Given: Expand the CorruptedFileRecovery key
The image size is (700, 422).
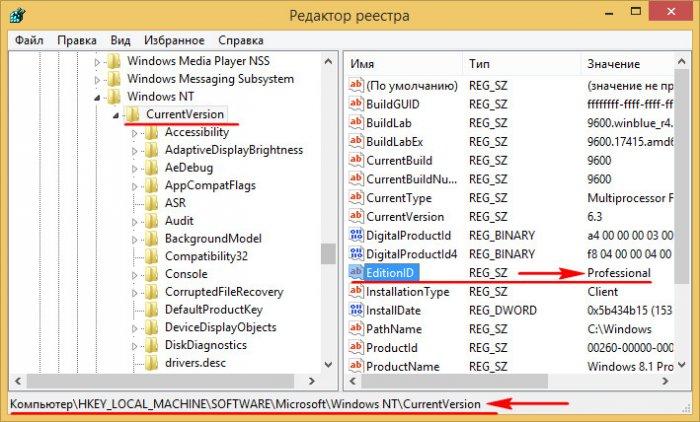Looking at the screenshot, I should click(134, 293).
